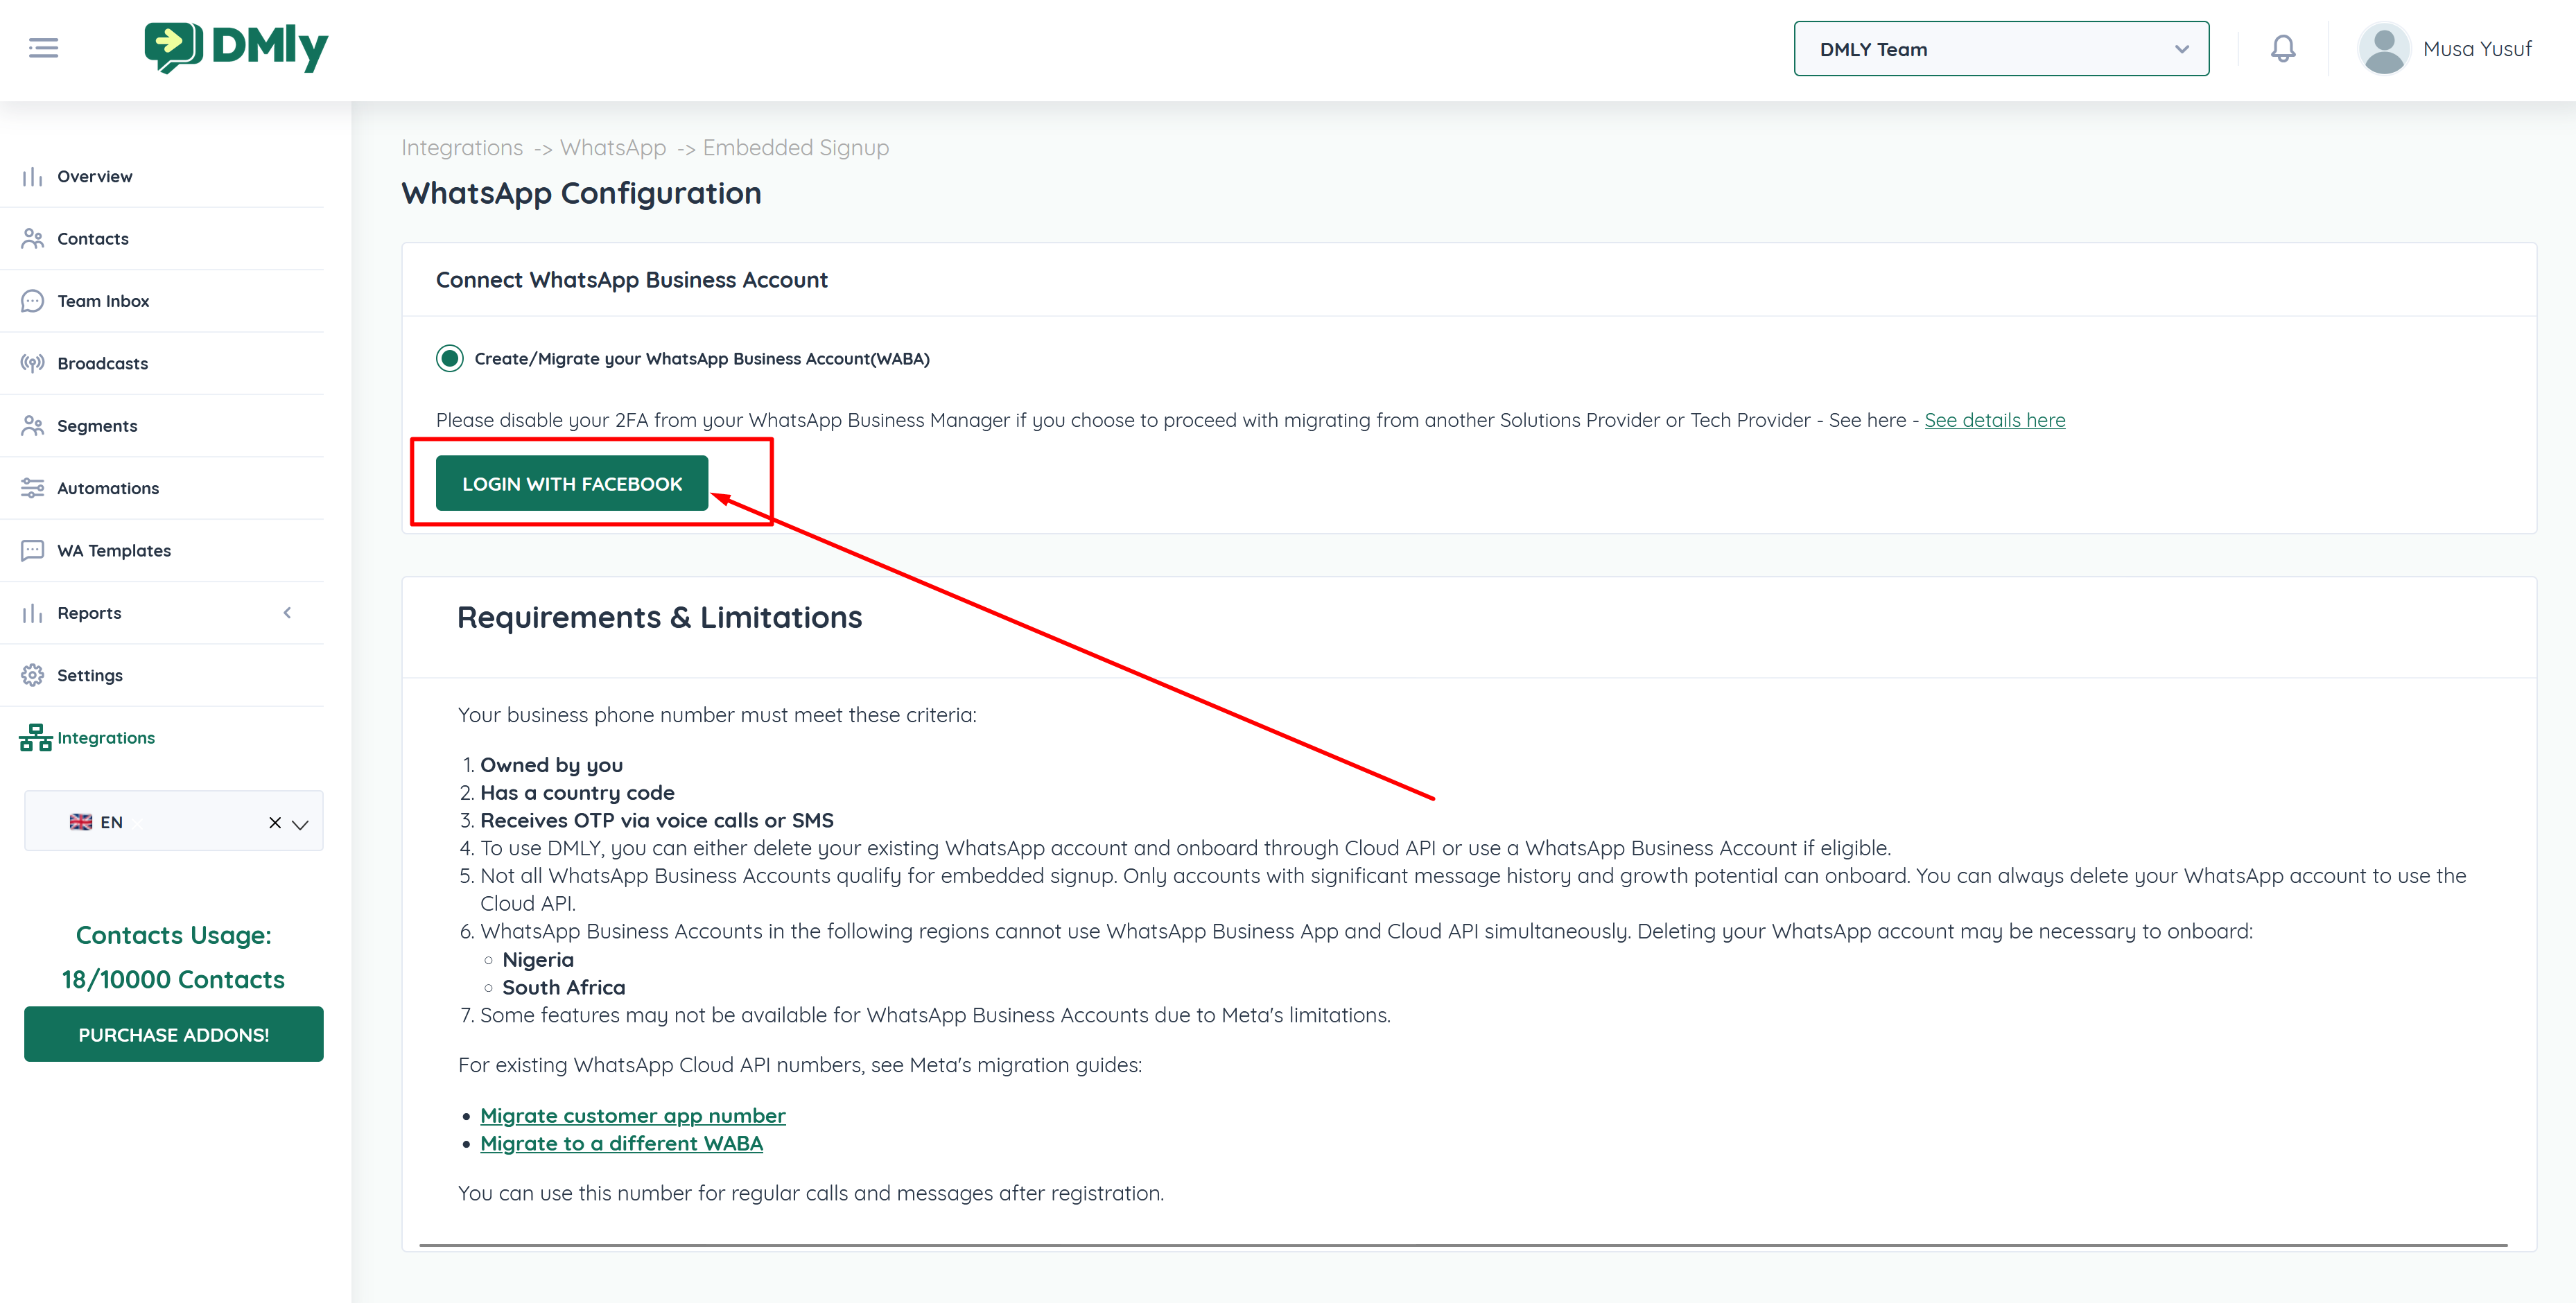Open the Segments menu item
The width and height of the screenshot is (2576, 1303).
(97, 426)
